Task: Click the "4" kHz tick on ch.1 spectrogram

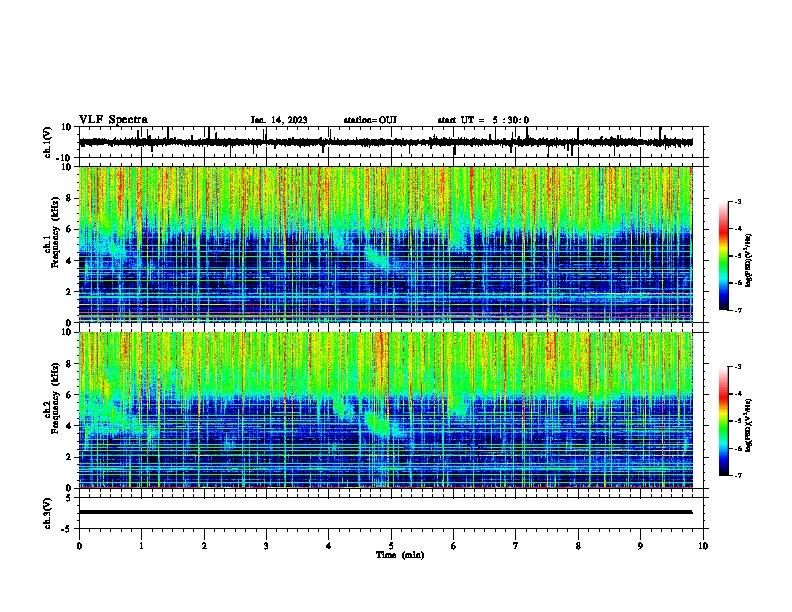Action: 69,261
